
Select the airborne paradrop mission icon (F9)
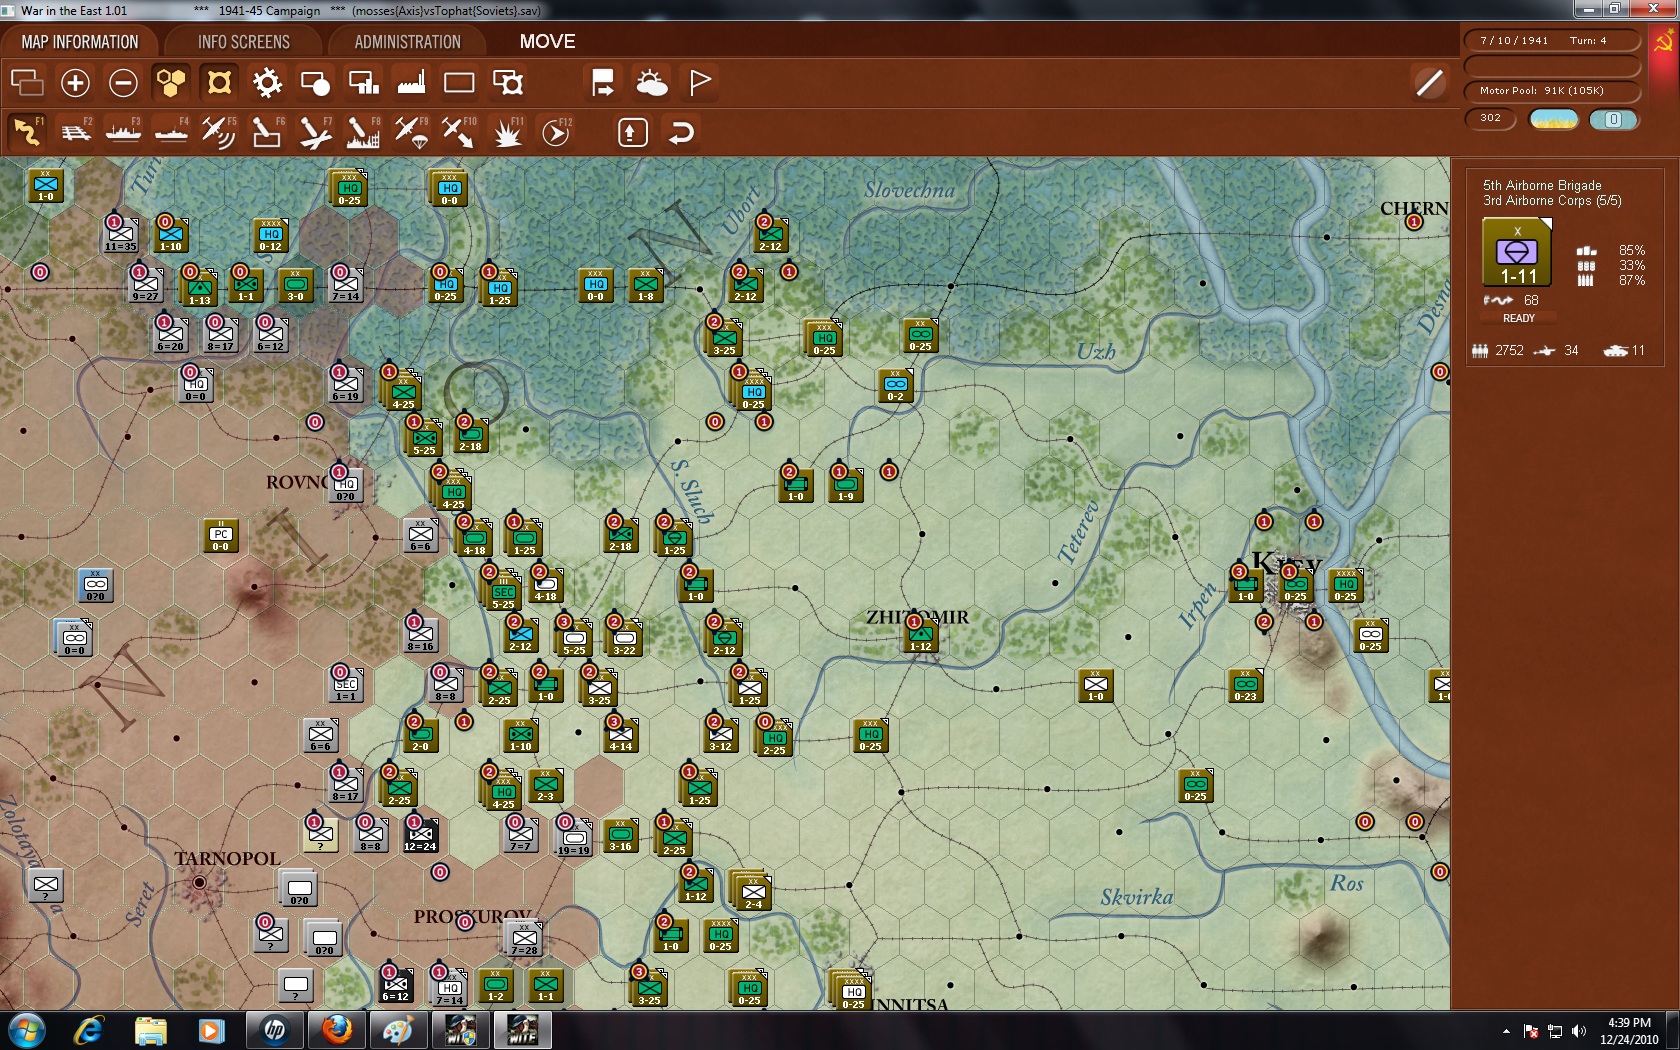tap(411, 131)
